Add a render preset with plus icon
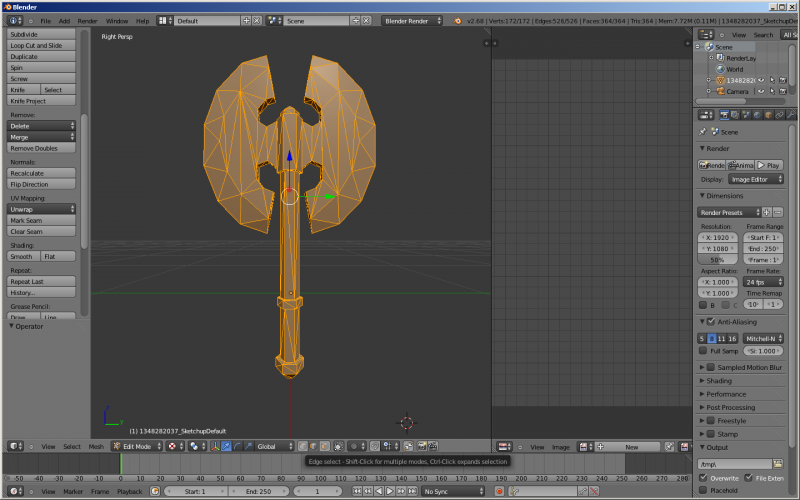This screenshot has width=800, height=500. [767, 212]
